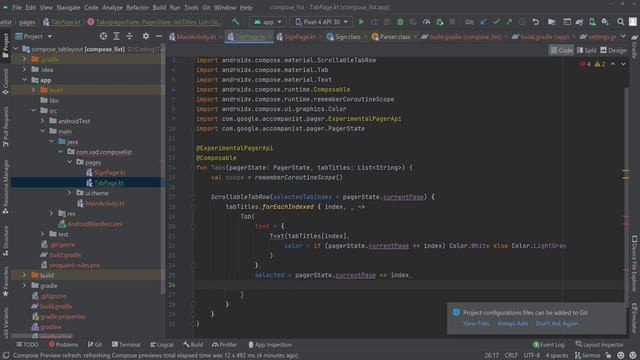Viewport: 640px width, 360px height.
Task: Click Don't Ask Again link
Action: tap(557, 324)
